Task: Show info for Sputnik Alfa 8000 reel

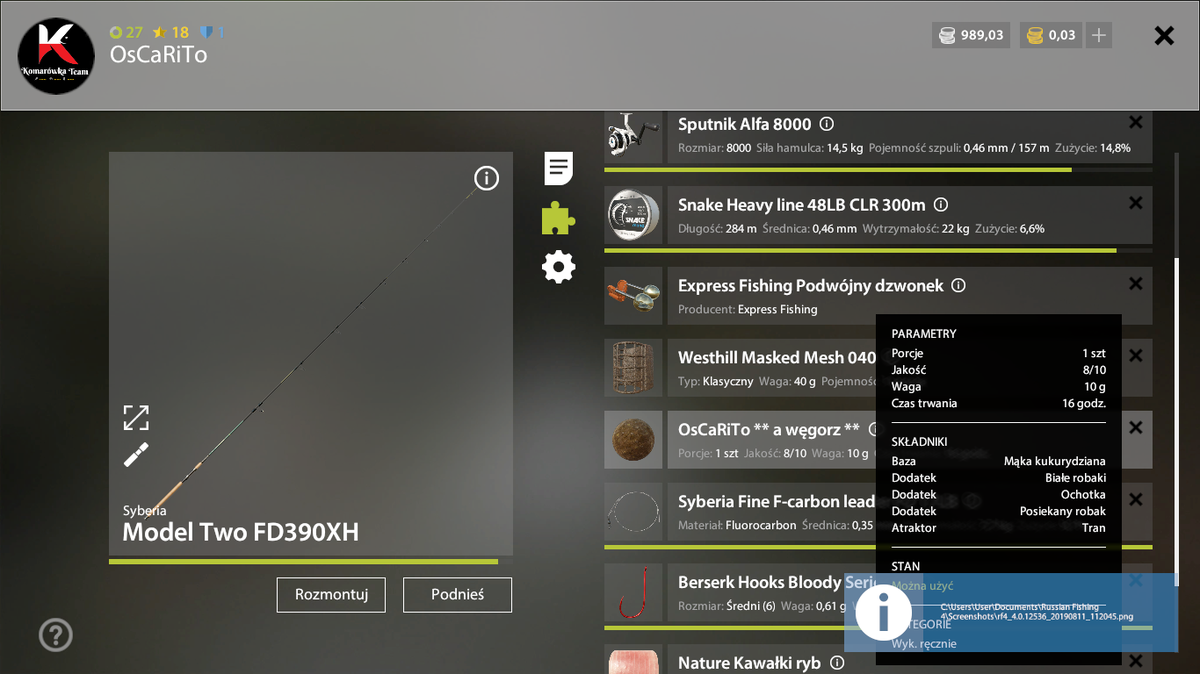Action: click(x=827, y=125)
